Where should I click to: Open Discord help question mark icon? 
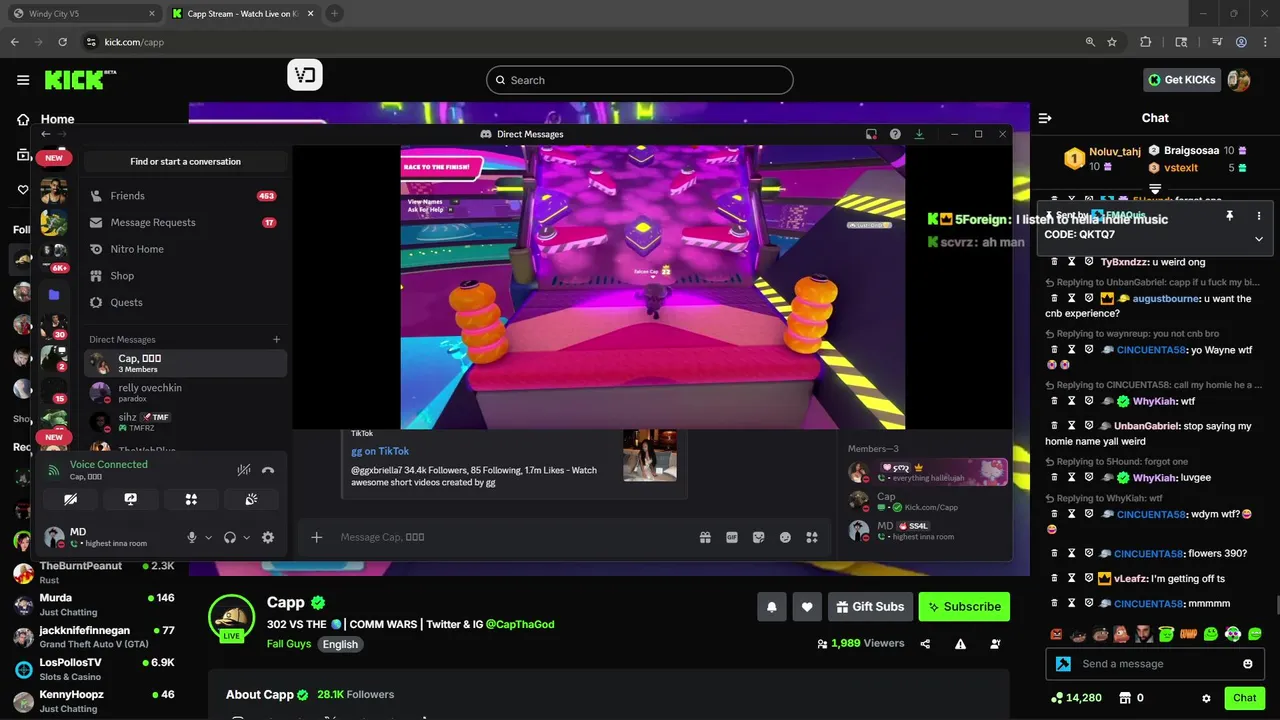[x=895, y=134]
